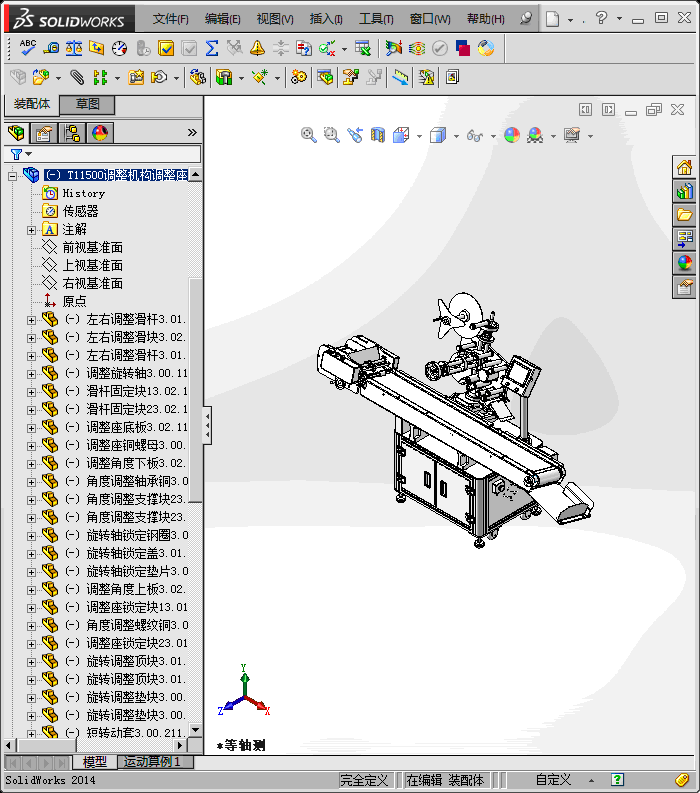Open the 编辑(E) menu
Image resolution: width=700 pixels, height=793 pixels.
tap(223, 19)
